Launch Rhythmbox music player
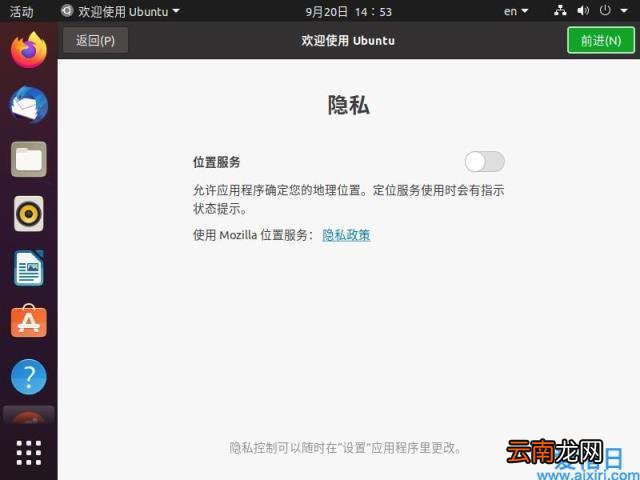 pos(29,213)
